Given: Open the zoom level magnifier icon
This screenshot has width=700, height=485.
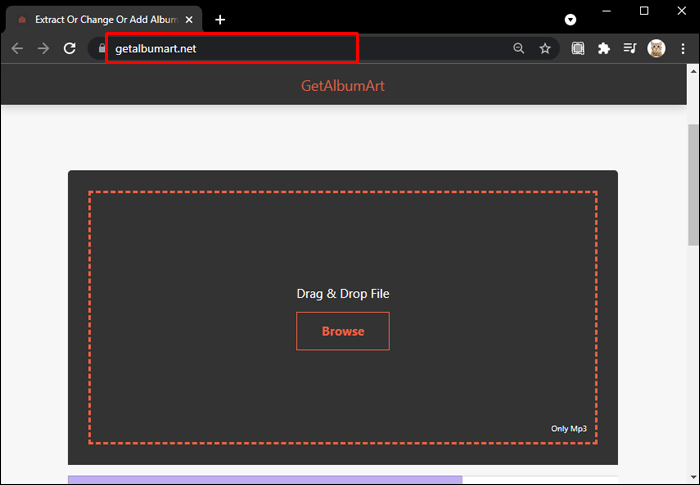Looking at the screenshot, I should click(x=518, y=48).
